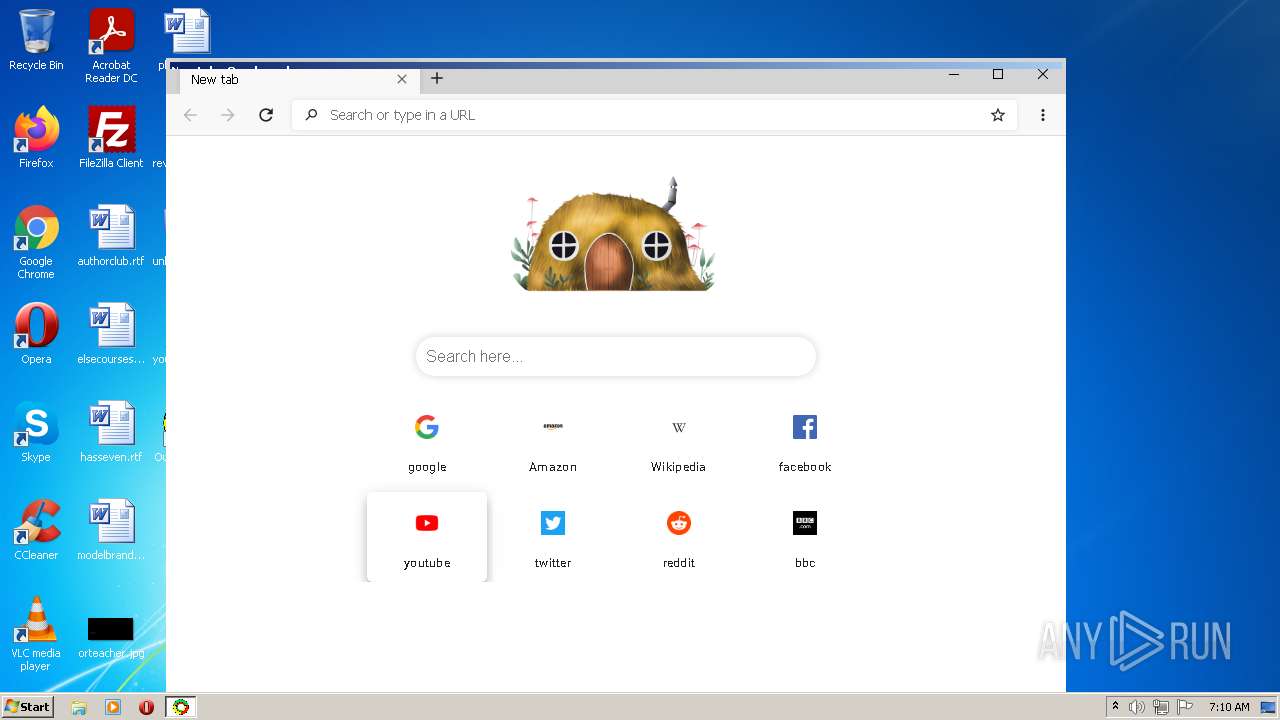Open the reddit shortcut tile
1280x720 pixels.
click(x=679, y=537)
